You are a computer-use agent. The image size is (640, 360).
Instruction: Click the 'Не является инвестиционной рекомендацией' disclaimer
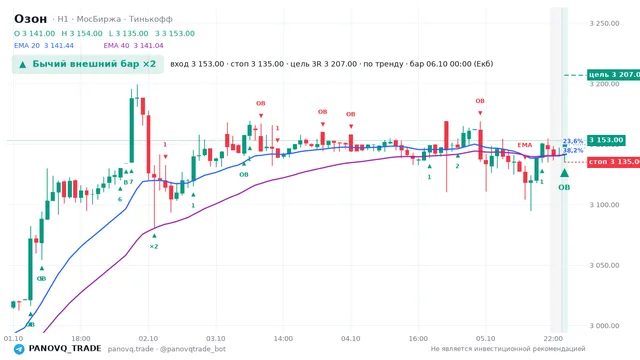click(508, 349)
